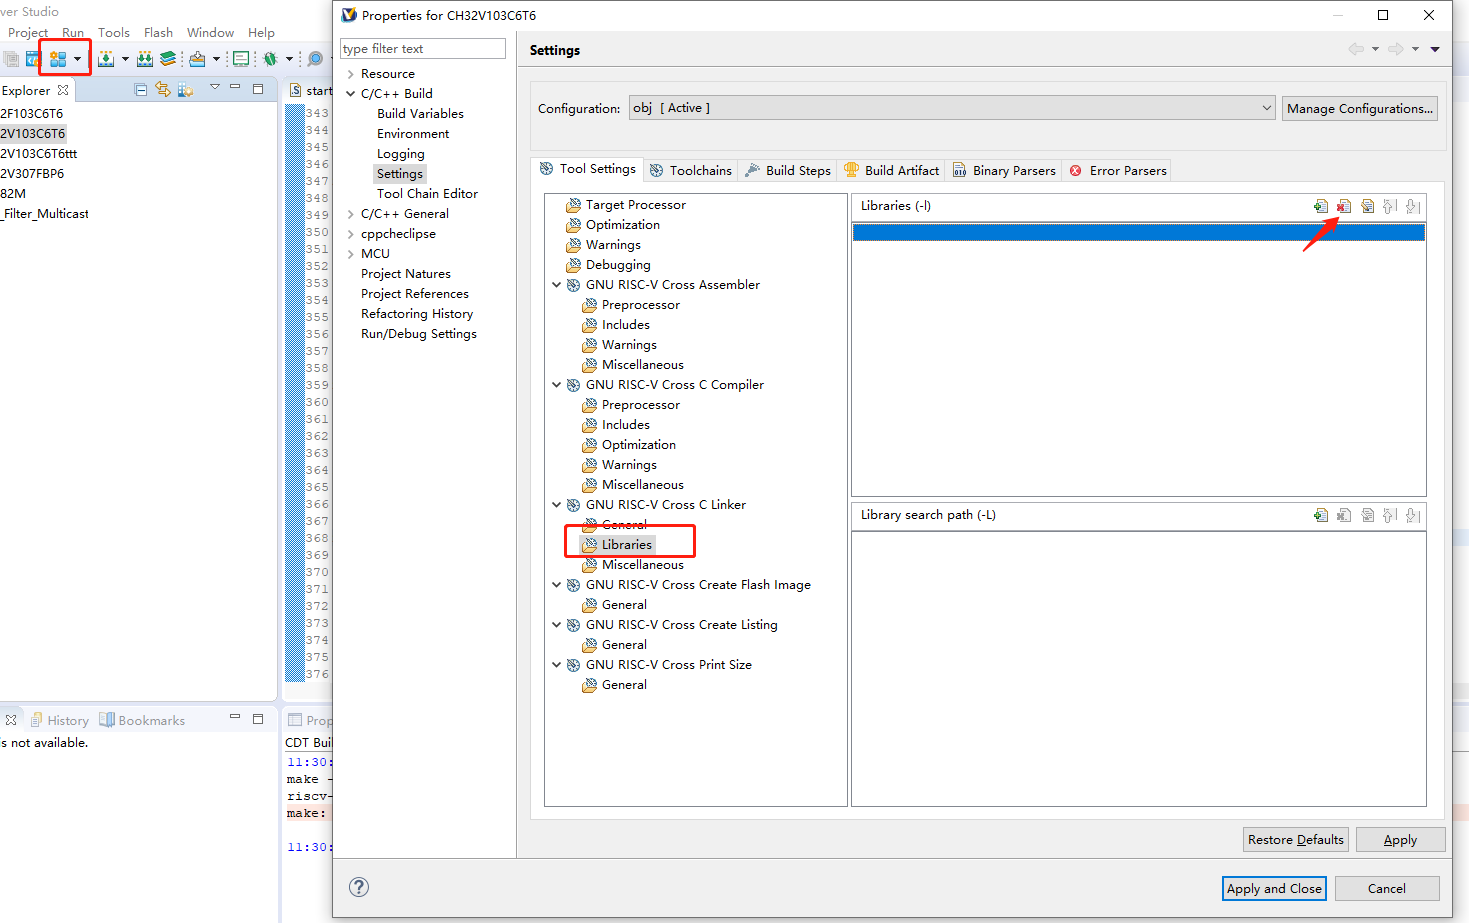Image resolution: width=1469 pixels, height=923 pixels.
Task: Click Collapse All icon in Explorer panel
Action: tap(141, 90)
